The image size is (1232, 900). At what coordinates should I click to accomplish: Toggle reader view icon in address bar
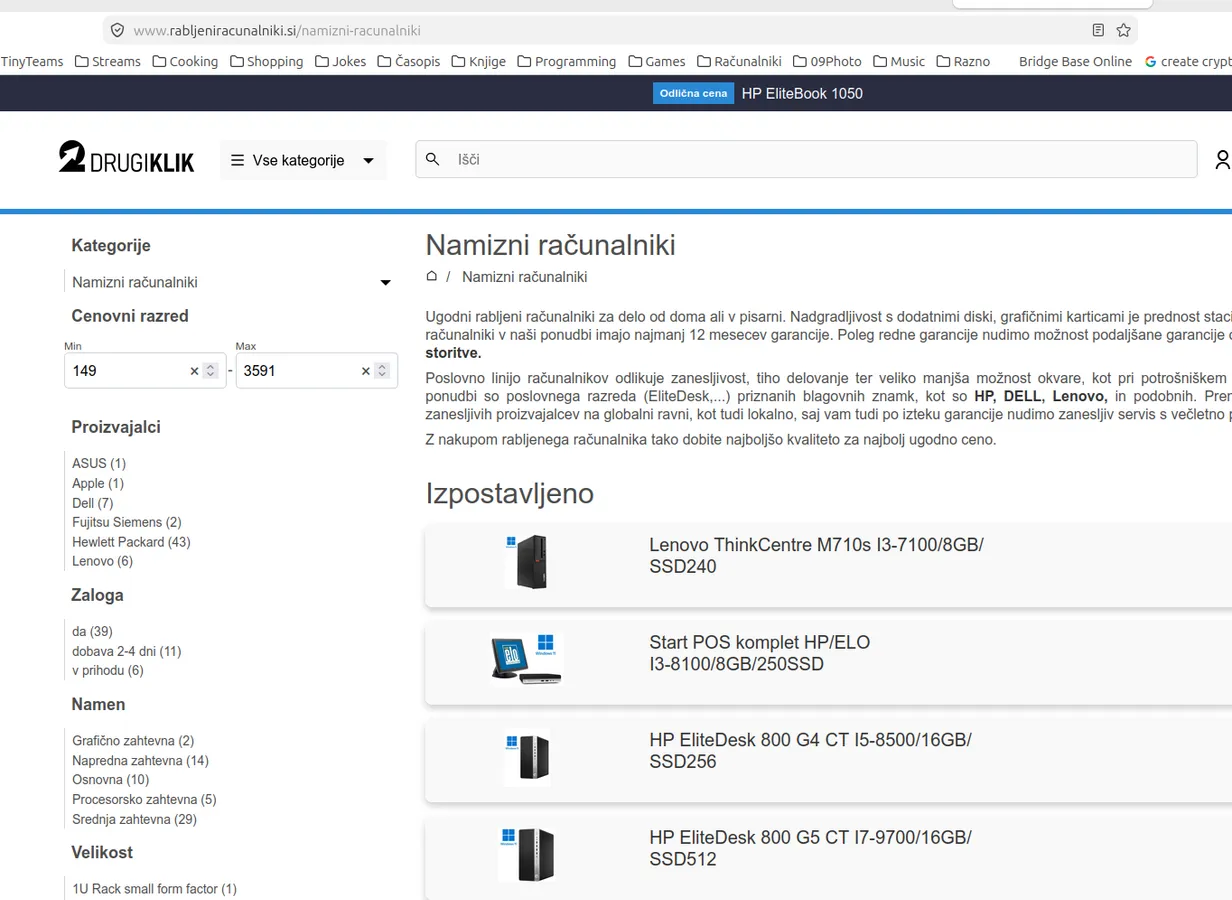click(x=1098, y=30)
